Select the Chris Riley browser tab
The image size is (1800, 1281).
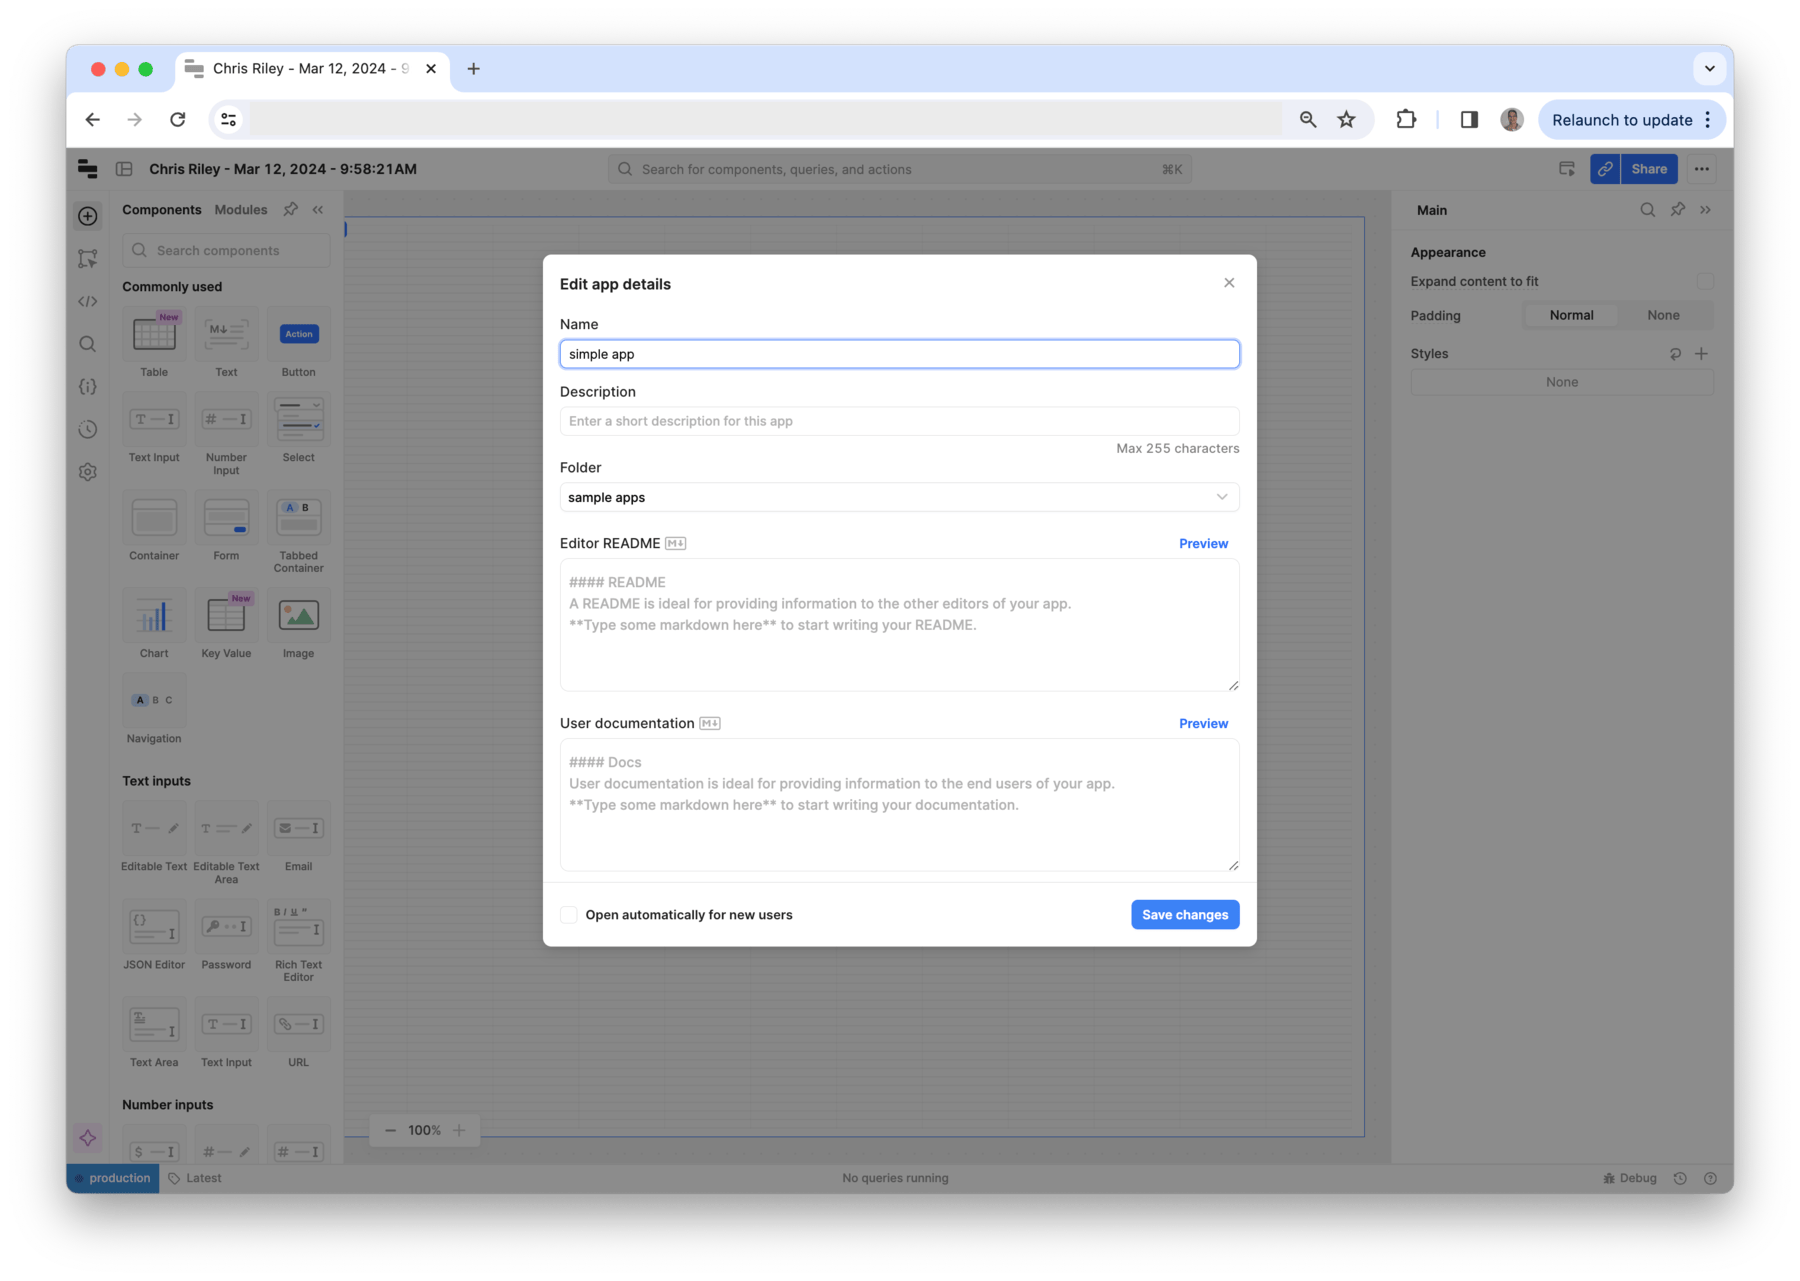[x=311, y=69]
